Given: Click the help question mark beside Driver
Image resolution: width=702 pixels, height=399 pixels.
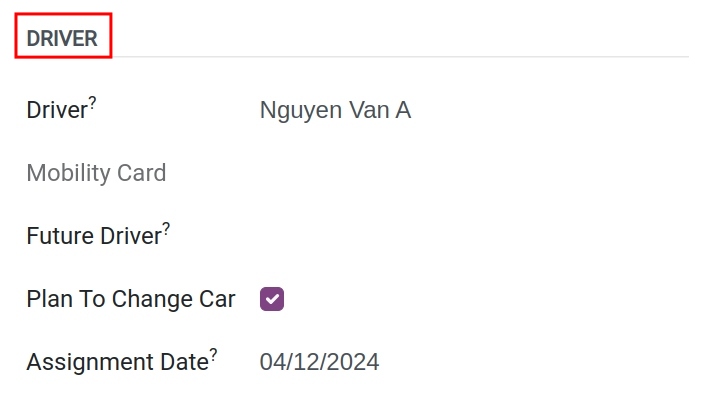Looking at the screenshot, I should click(x=92, y=103).
